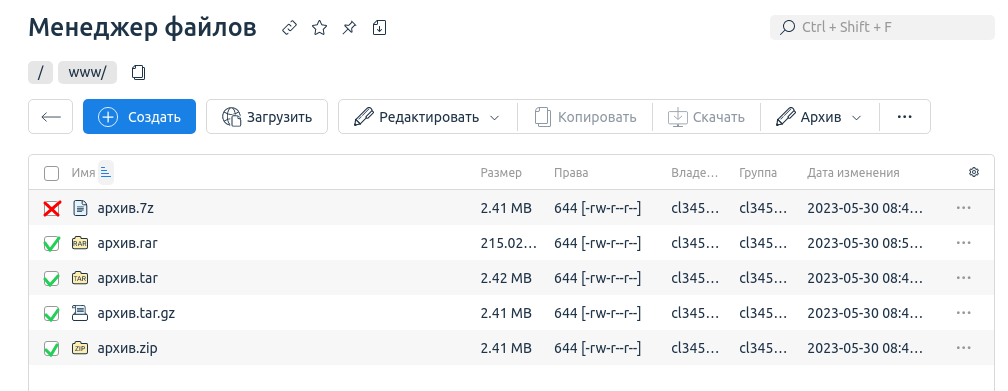Image resolution: width=1008 pixels, height=391 pixels.
Task: Select the file name архив.7z
Action: (x=125, y=208)
